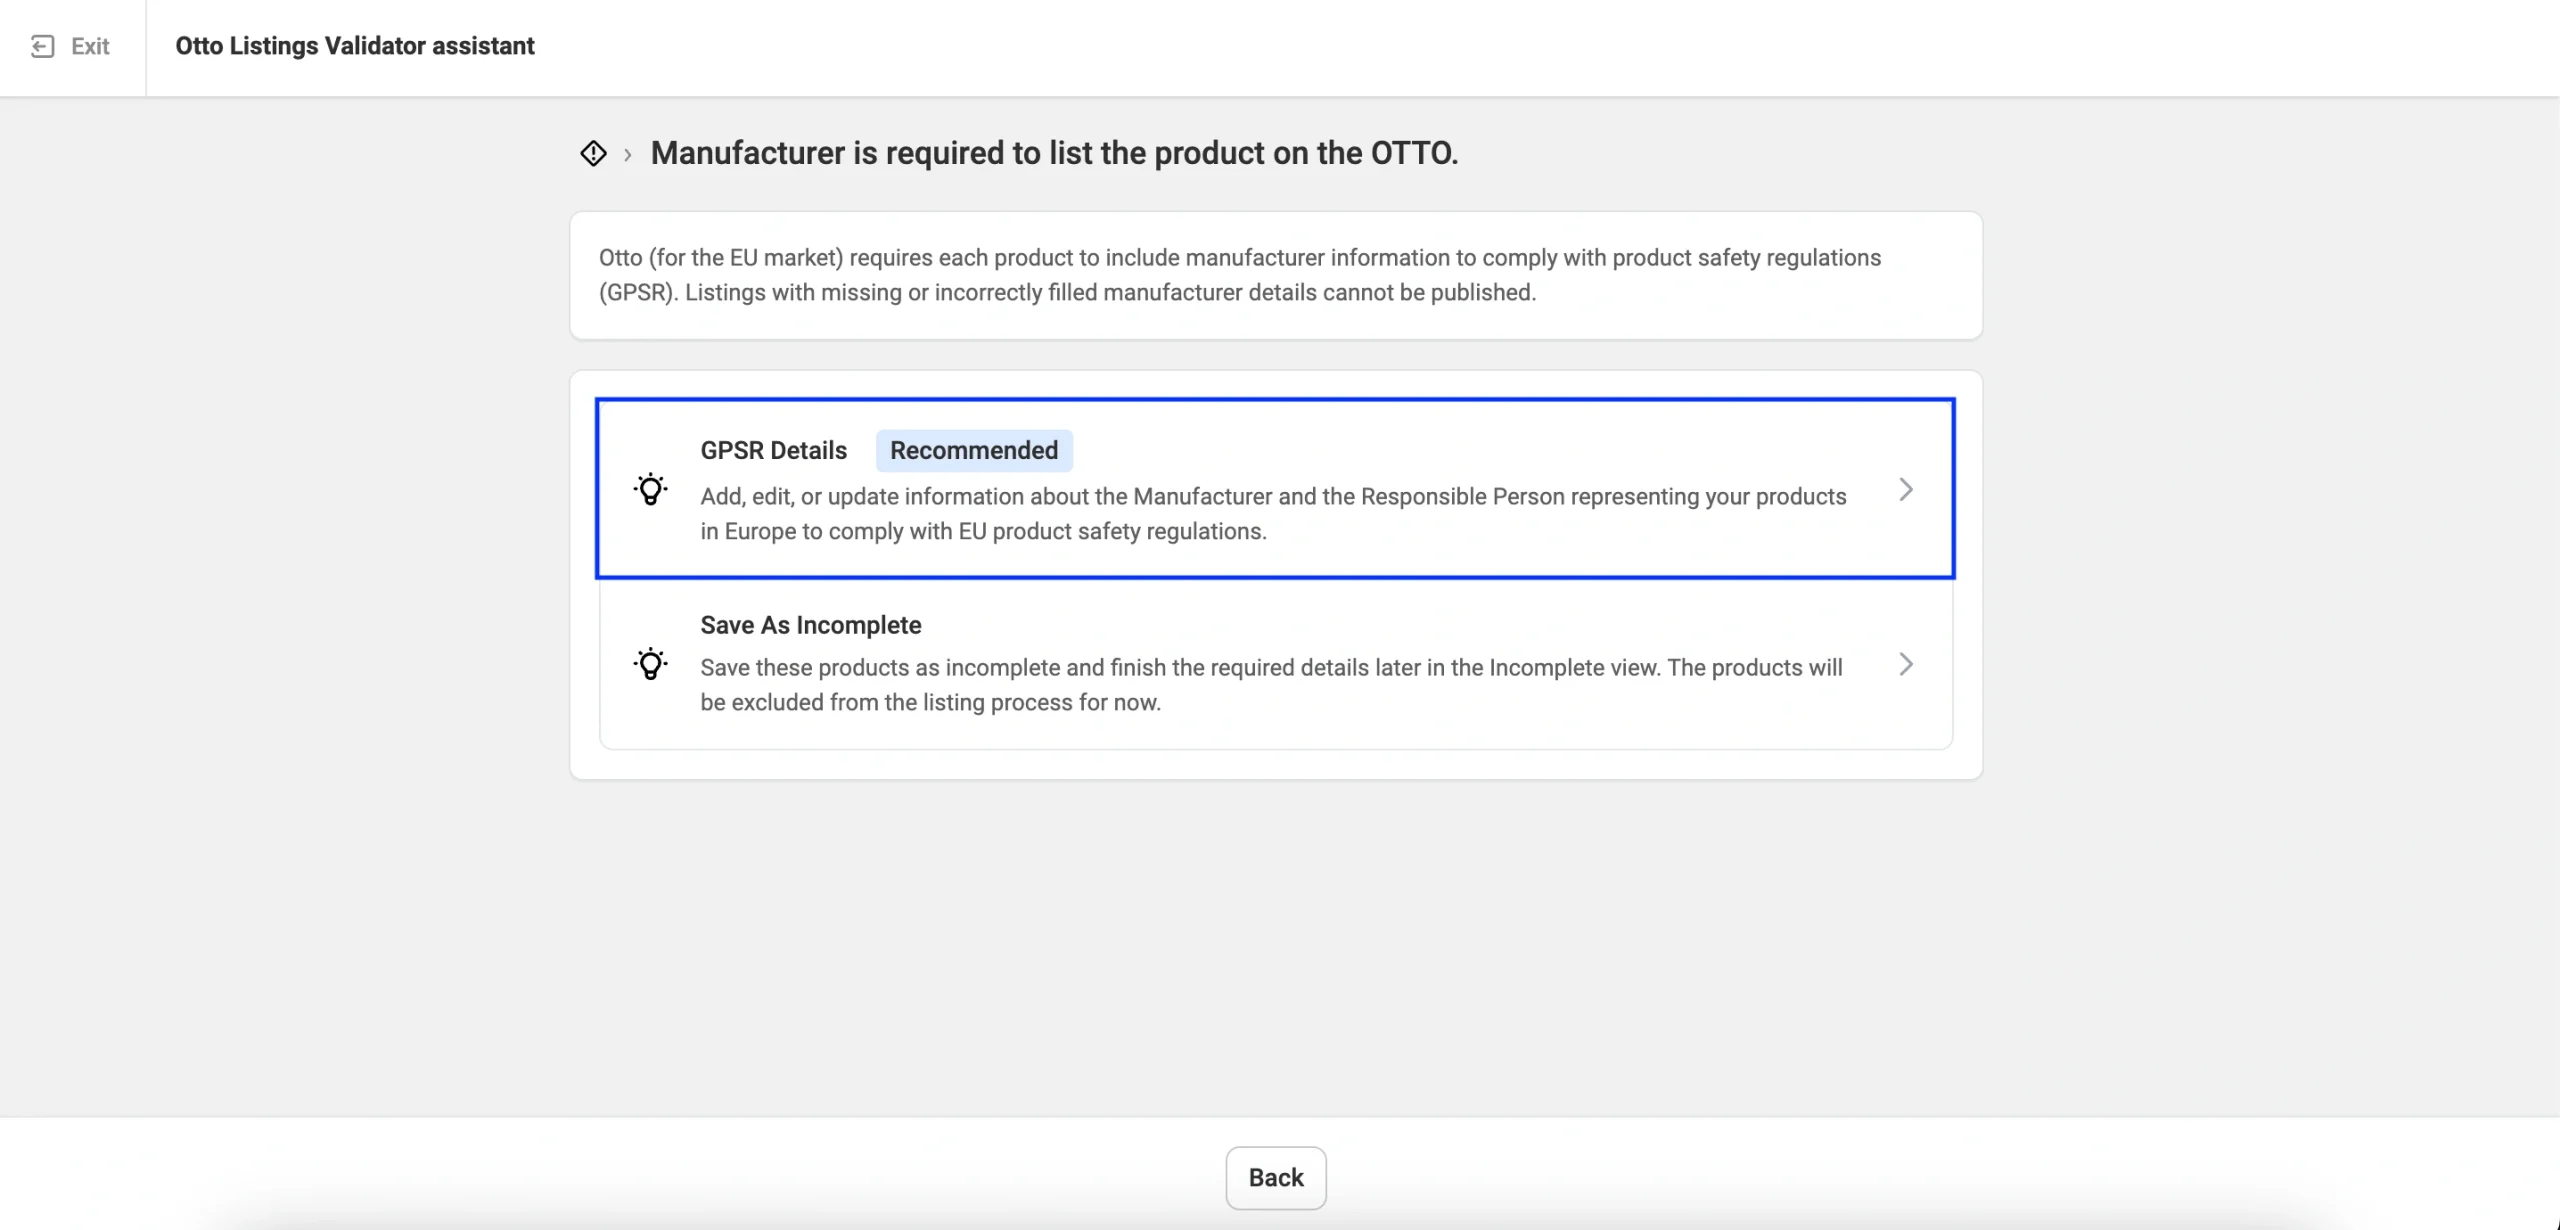This screenshot has width=2560, height=1230.
Task: Select the Save As Incomplete option title
Action: tap(810, 625)
